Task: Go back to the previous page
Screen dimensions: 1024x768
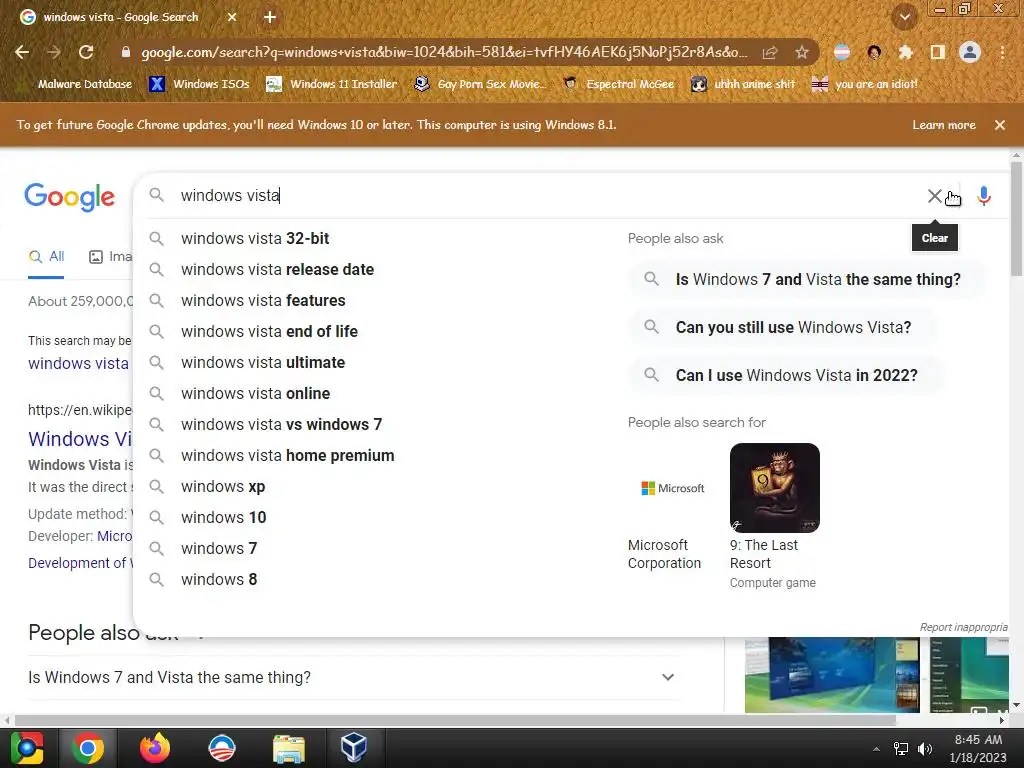Action: [x=22, y=52]
